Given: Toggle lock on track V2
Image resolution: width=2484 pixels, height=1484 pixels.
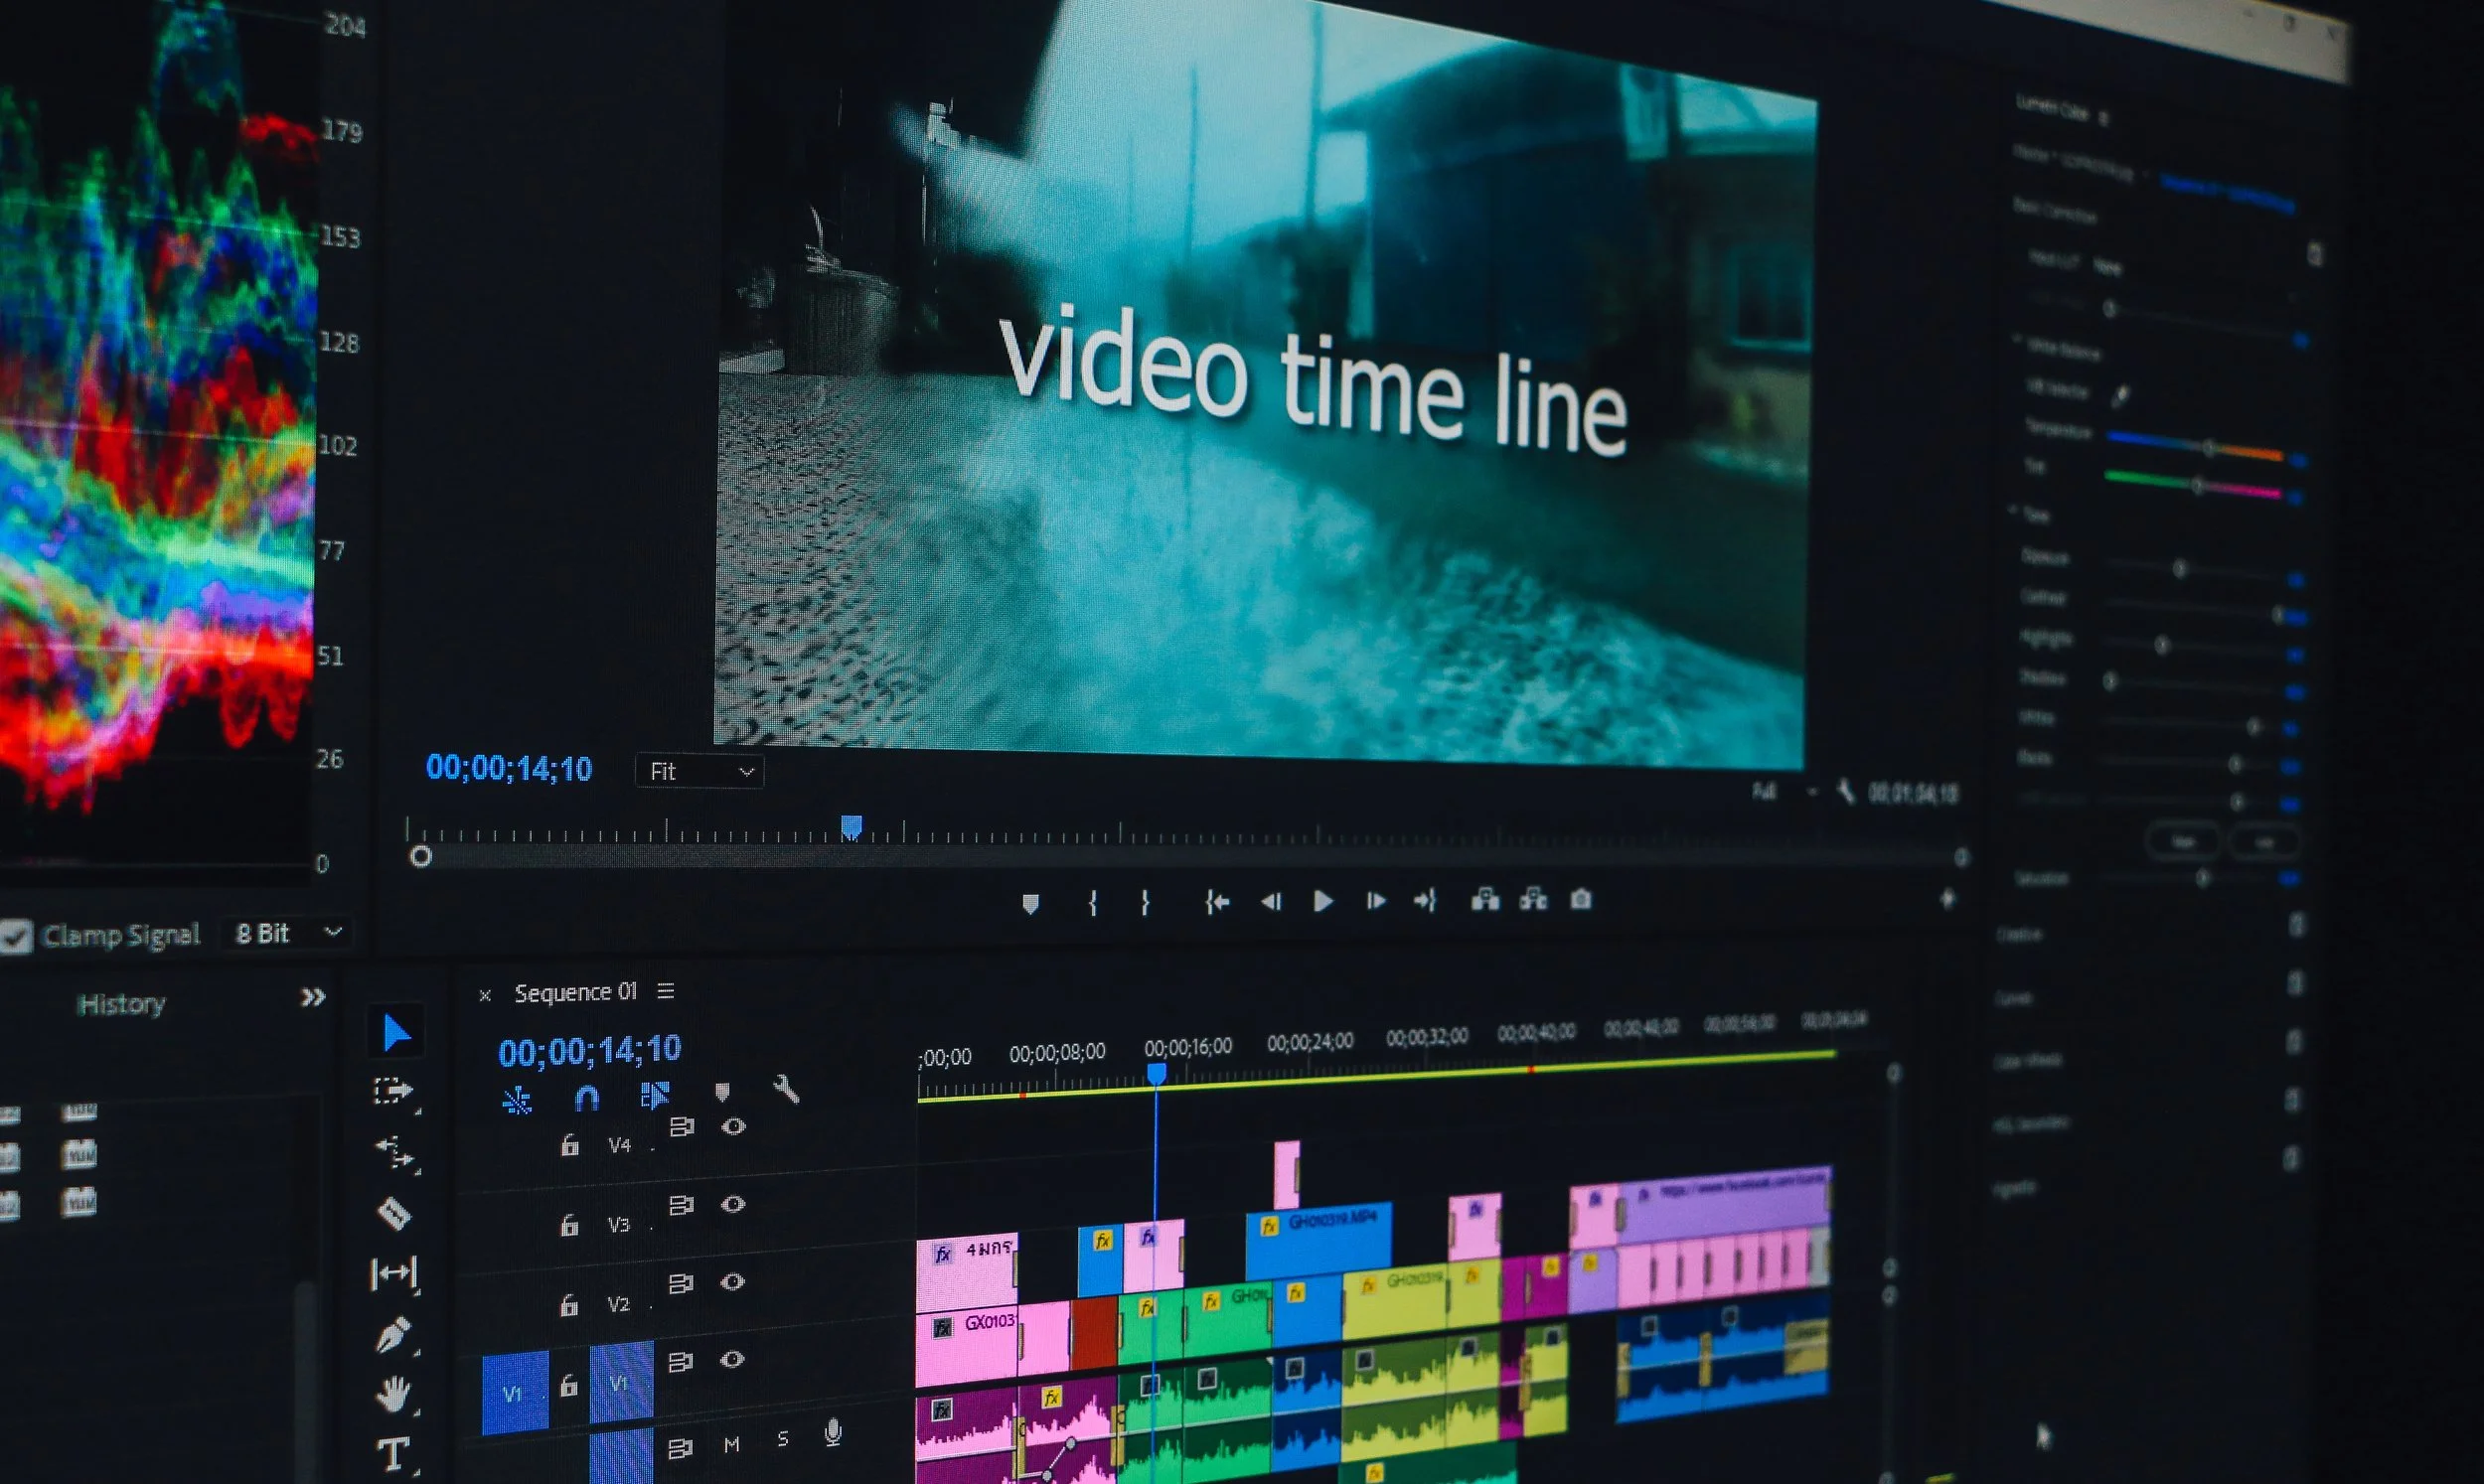Looking at the screenshot, I should pyautogui.click(x=569, y=1304).
